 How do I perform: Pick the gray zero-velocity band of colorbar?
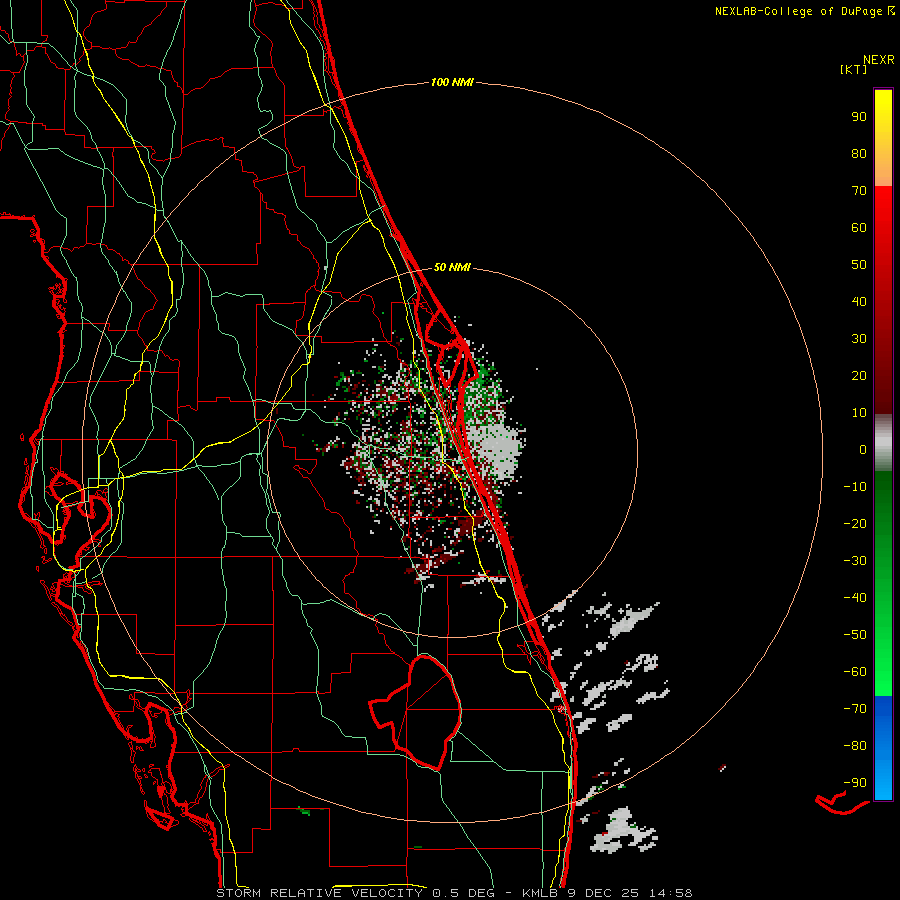pyautogui.click(x=883, y=443)
